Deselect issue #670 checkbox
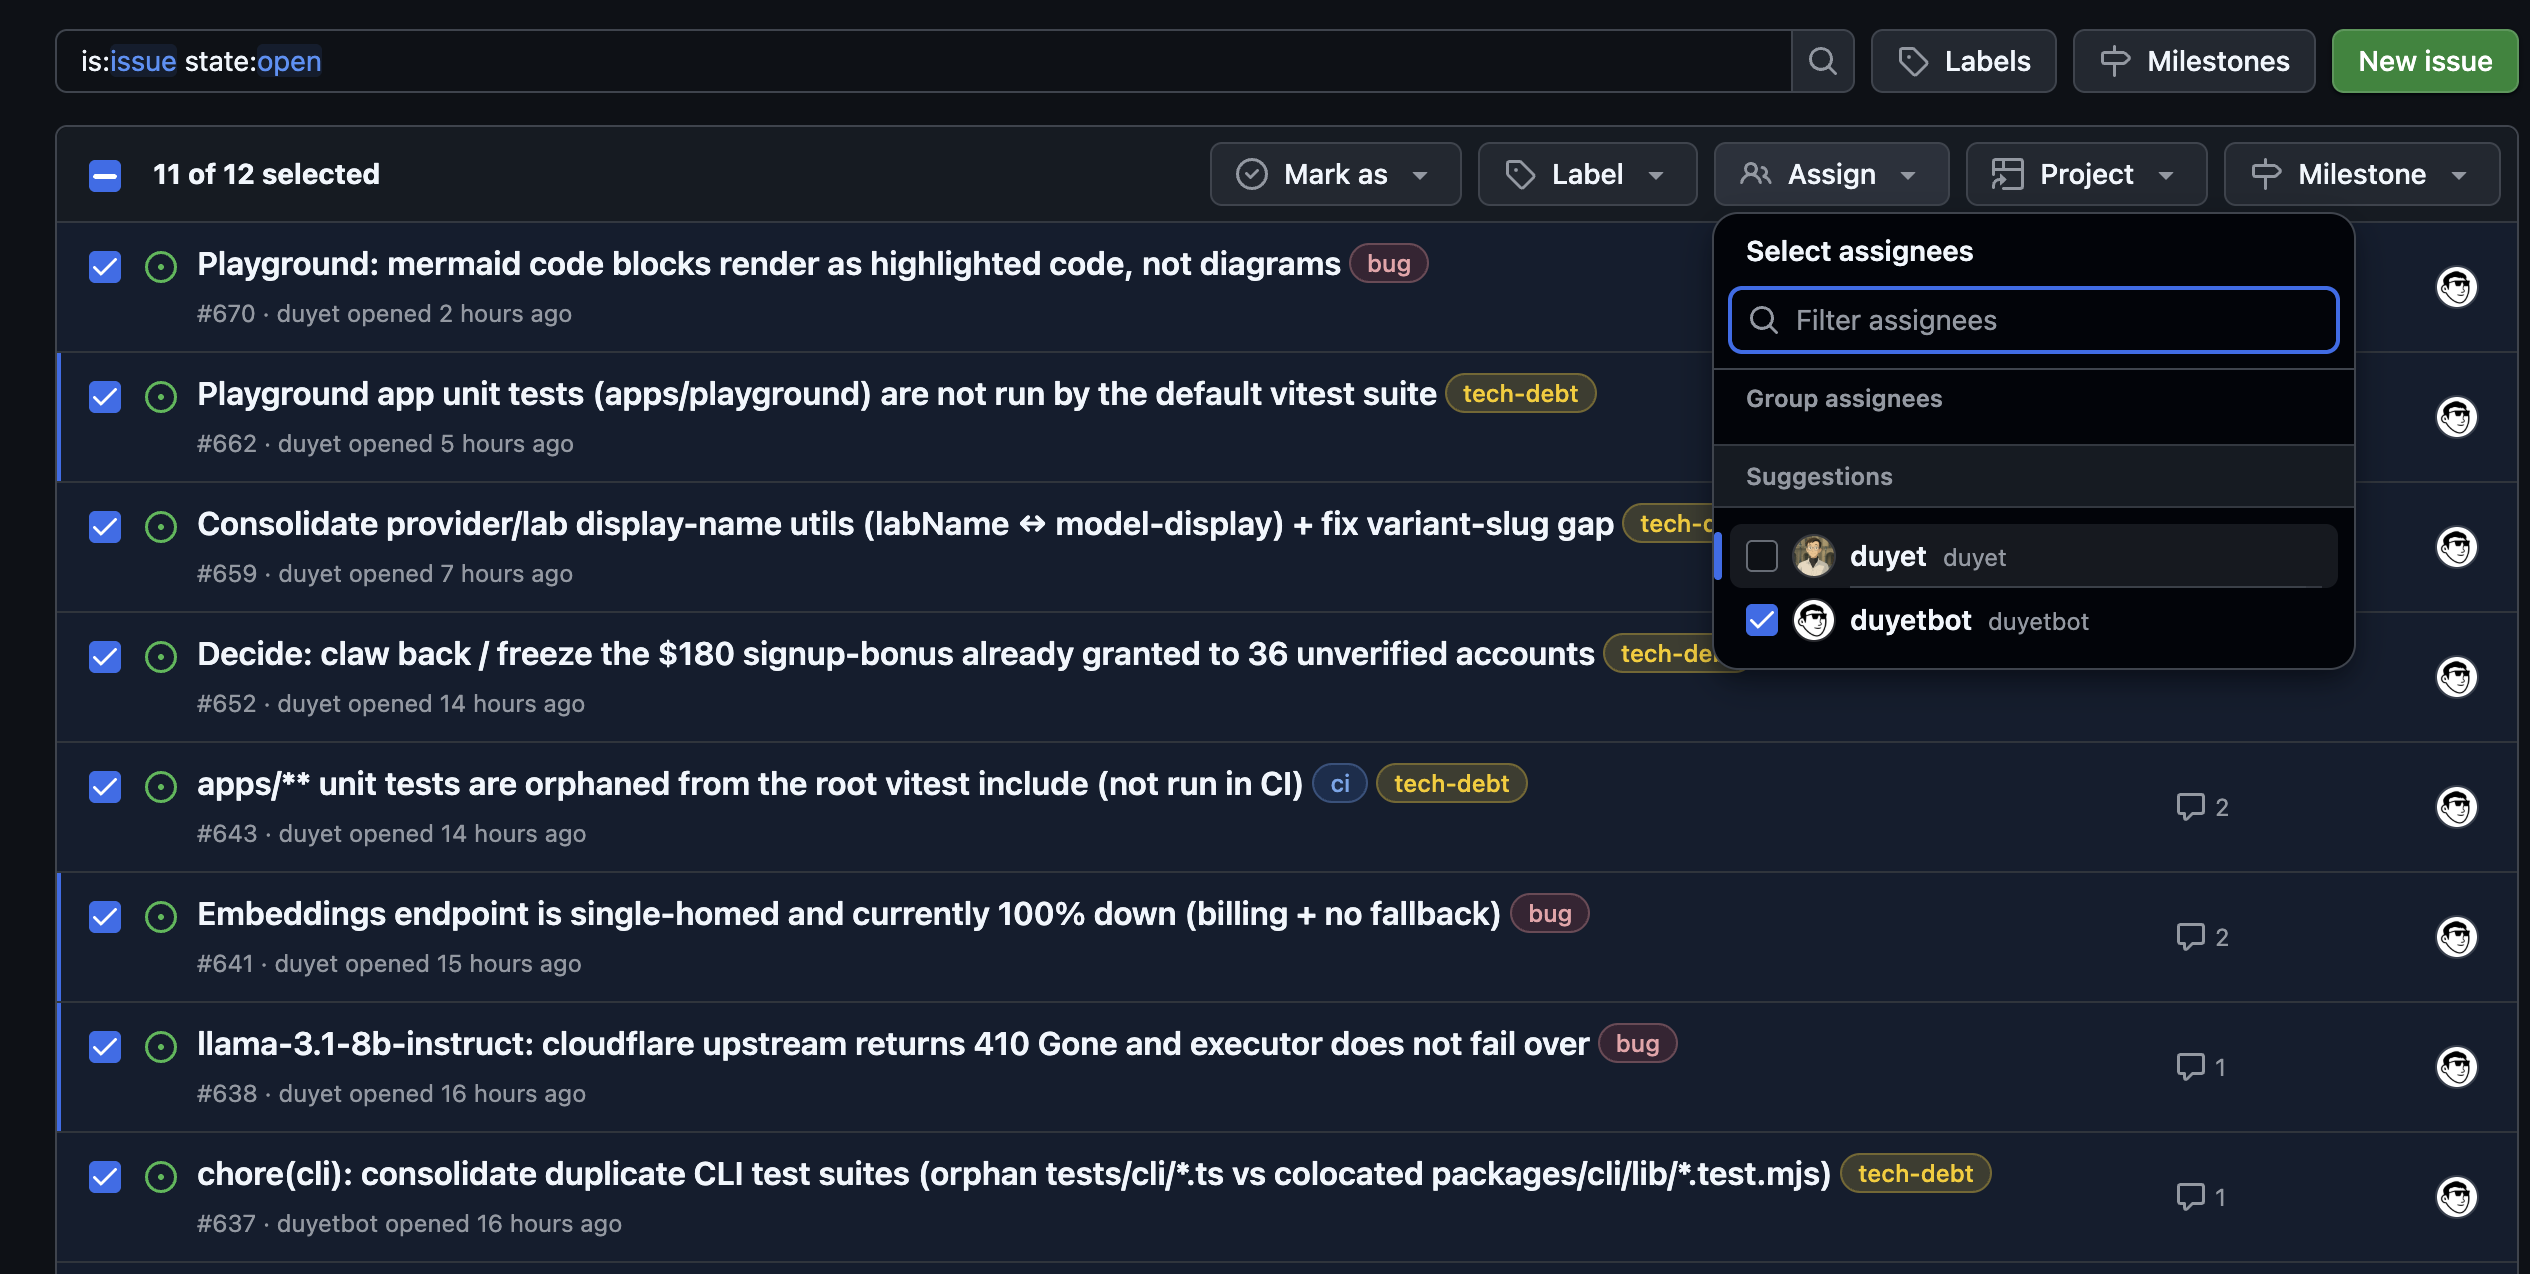2530x1274 pixels. pyautogui.click(x=105, y=267)
